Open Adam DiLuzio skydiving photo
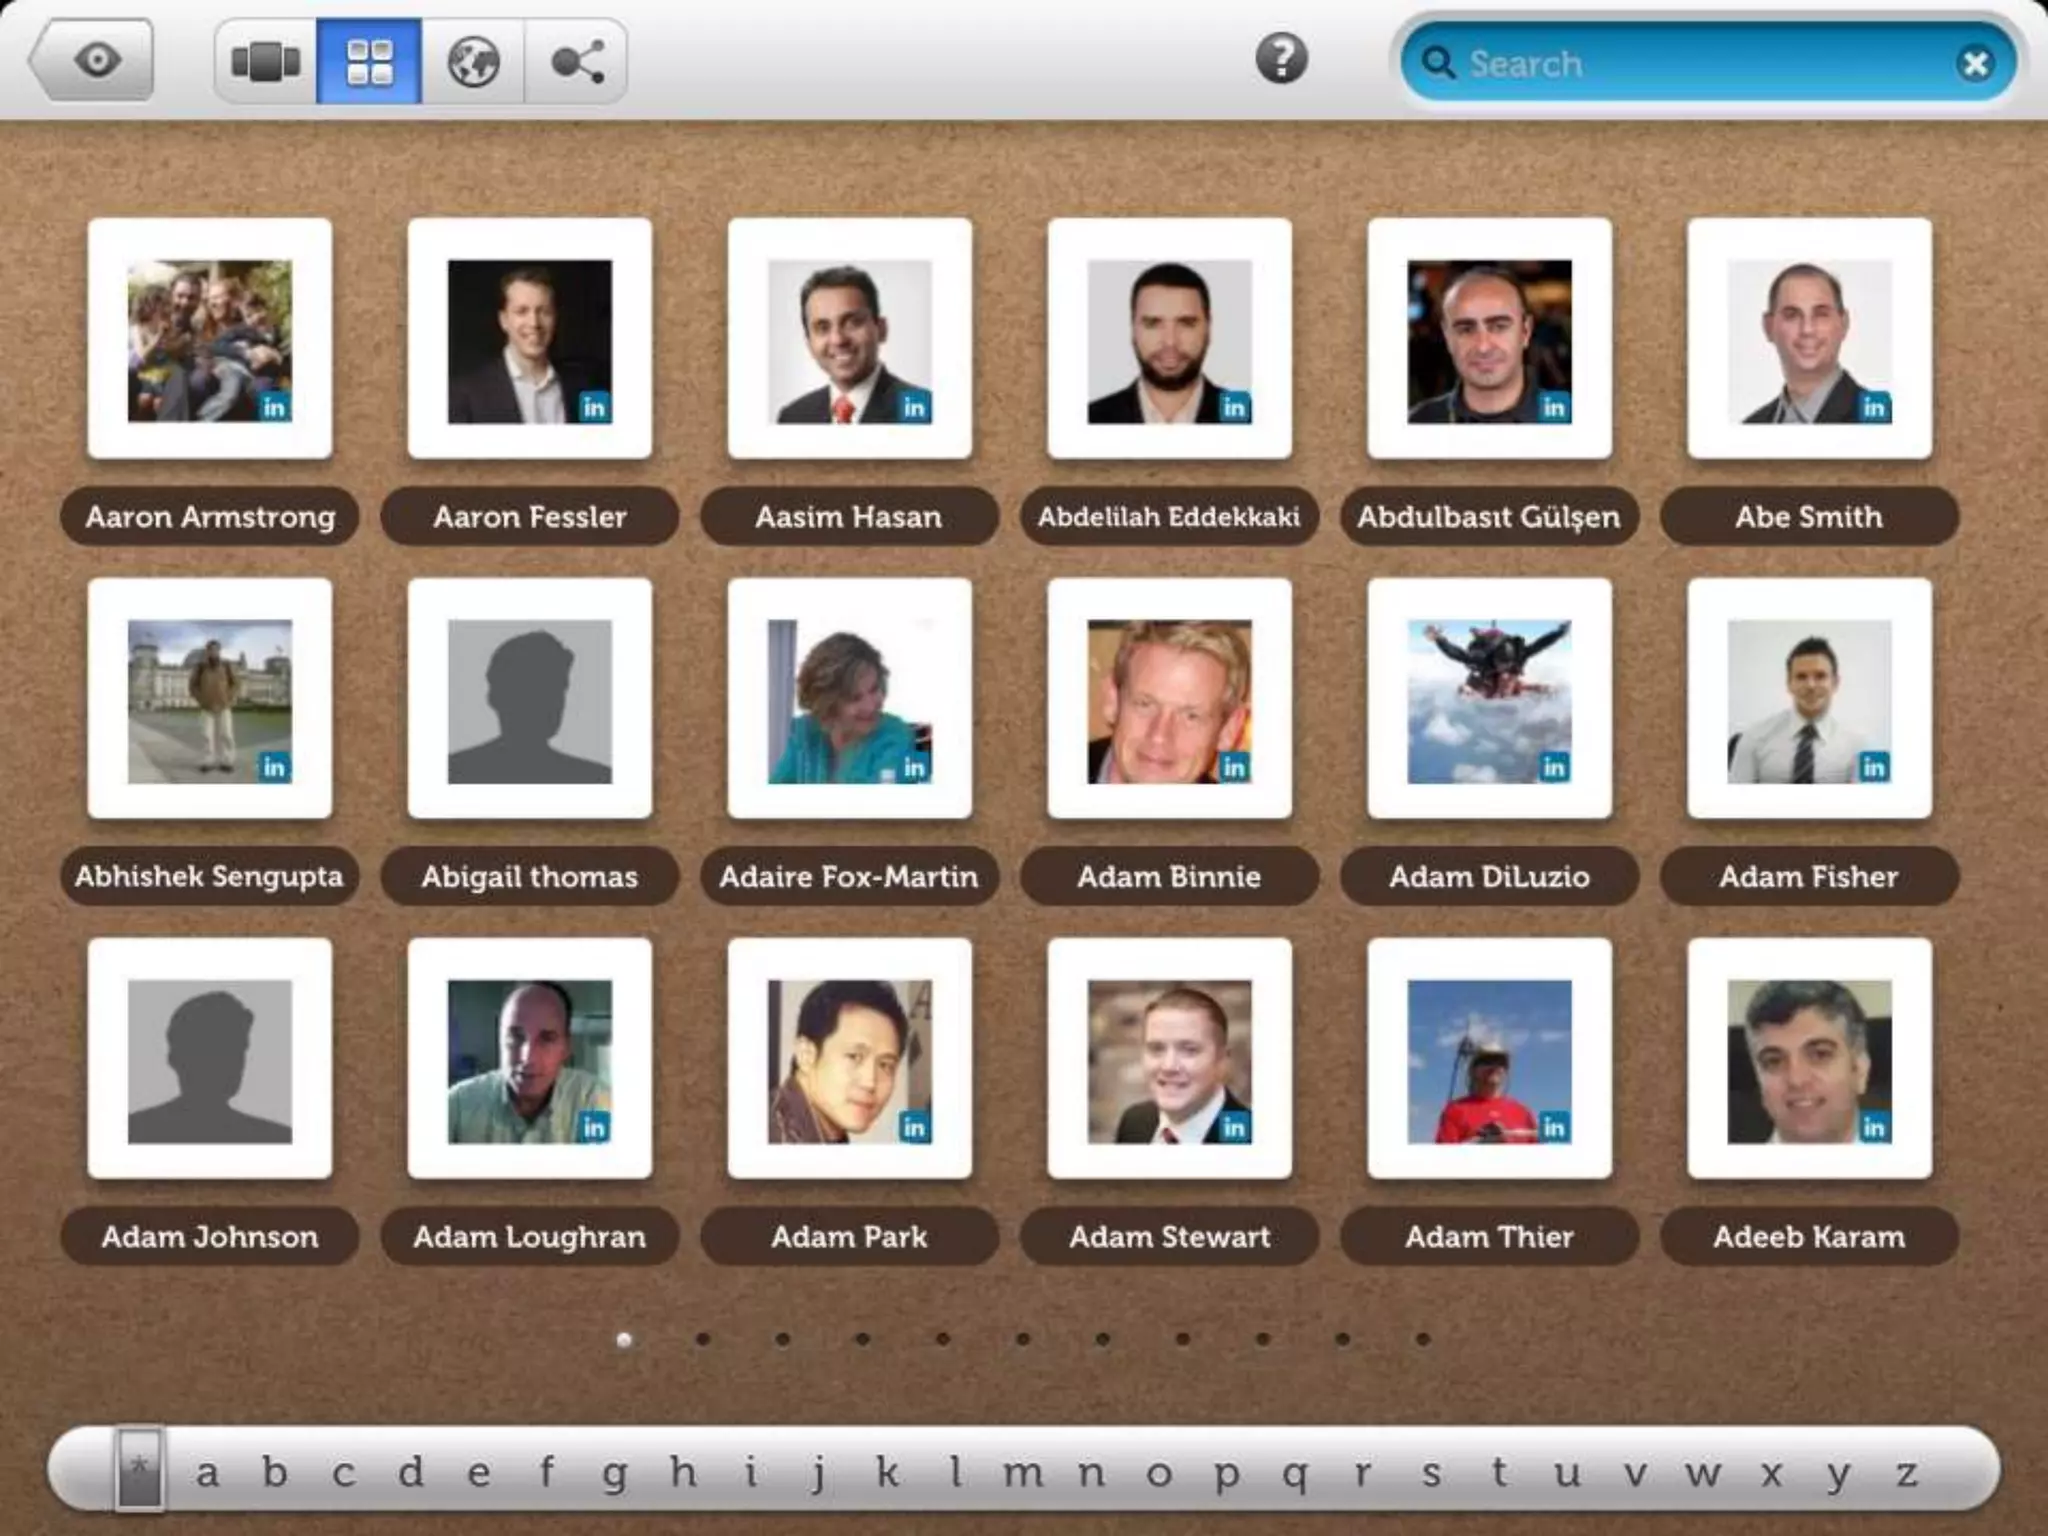The image size is (2048, 1536). [x=1489, y=700]
